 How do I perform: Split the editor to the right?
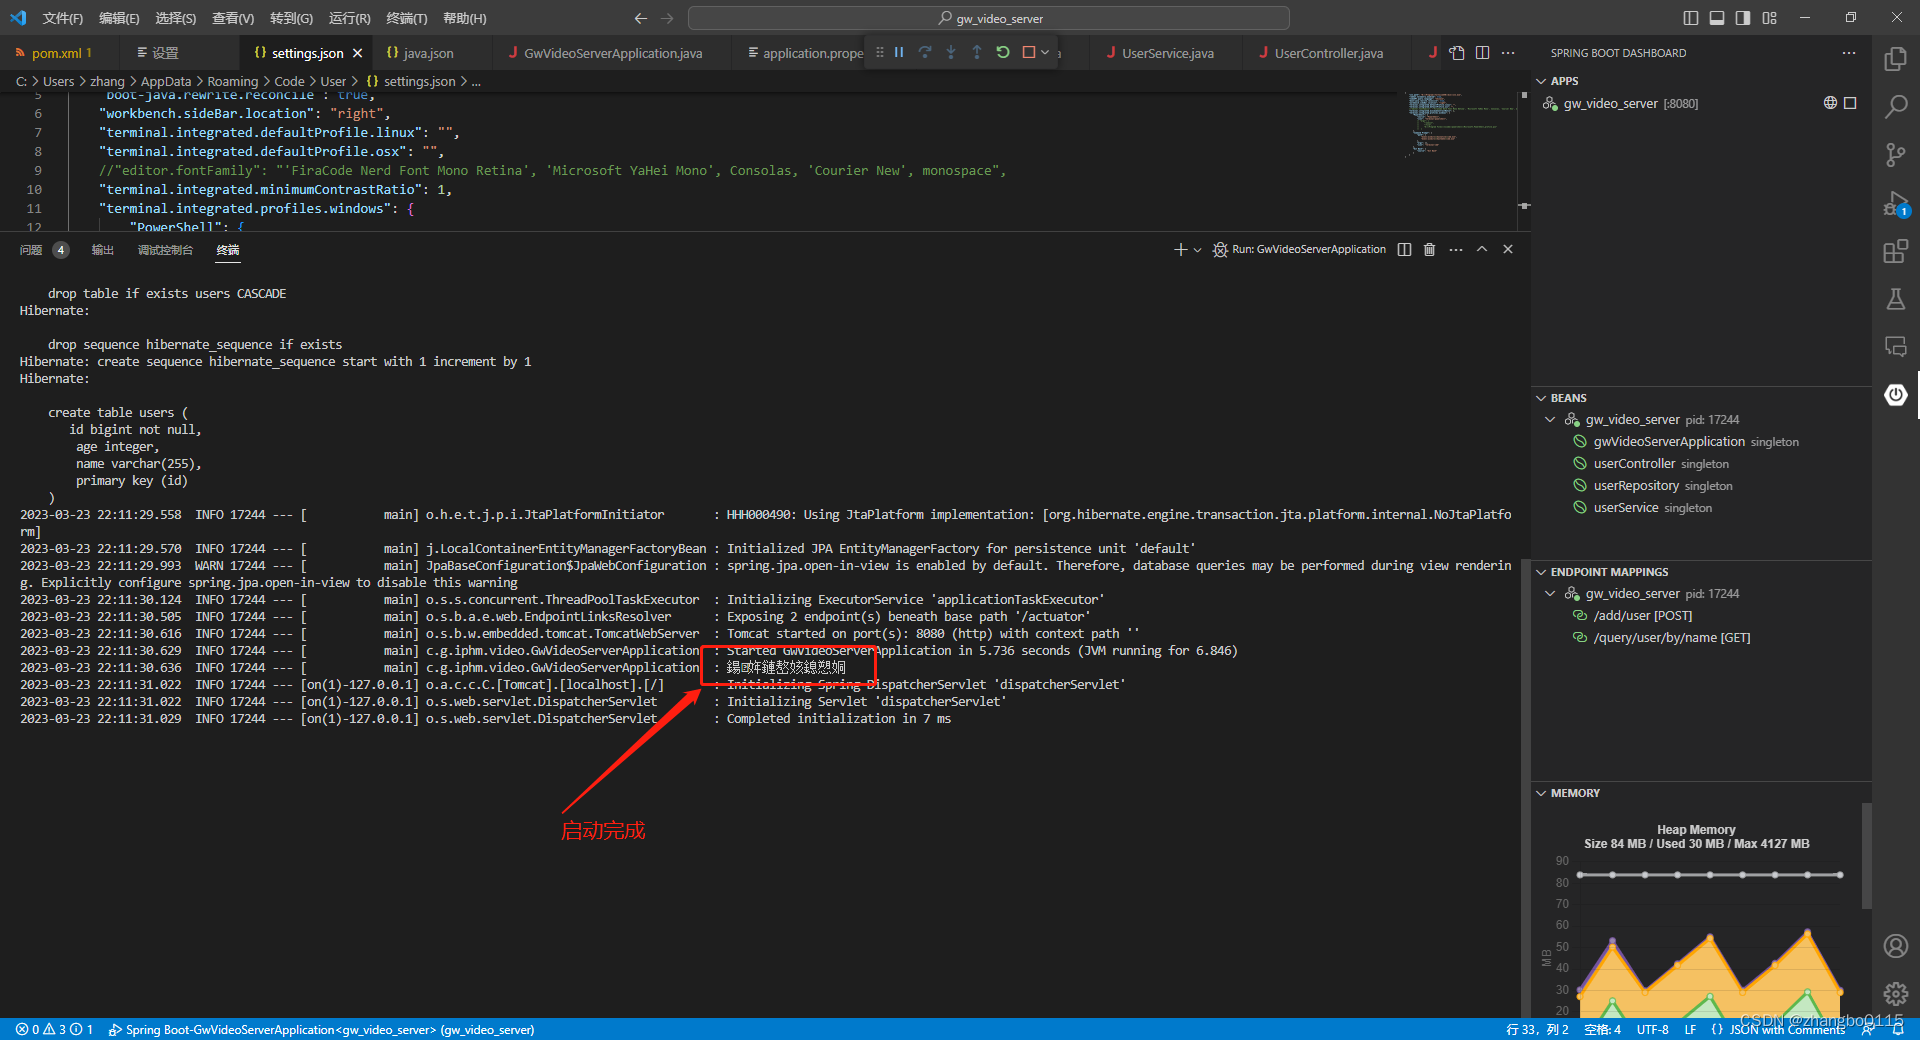coord(1482,53)
